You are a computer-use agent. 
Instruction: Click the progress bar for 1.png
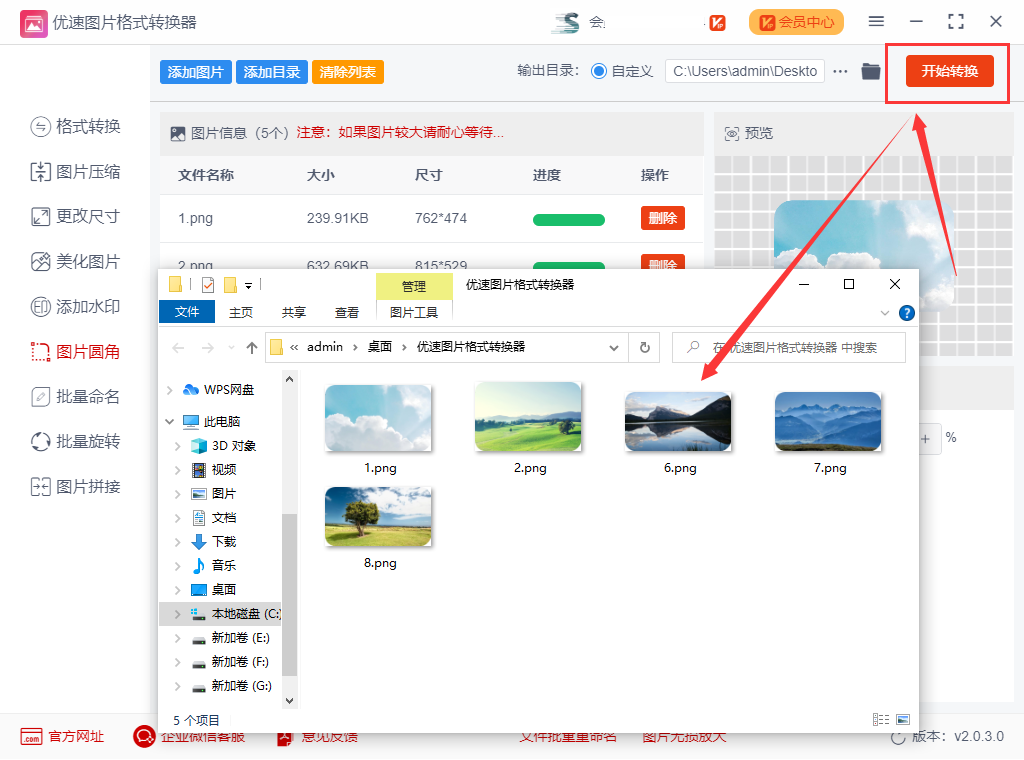[569, 219]
